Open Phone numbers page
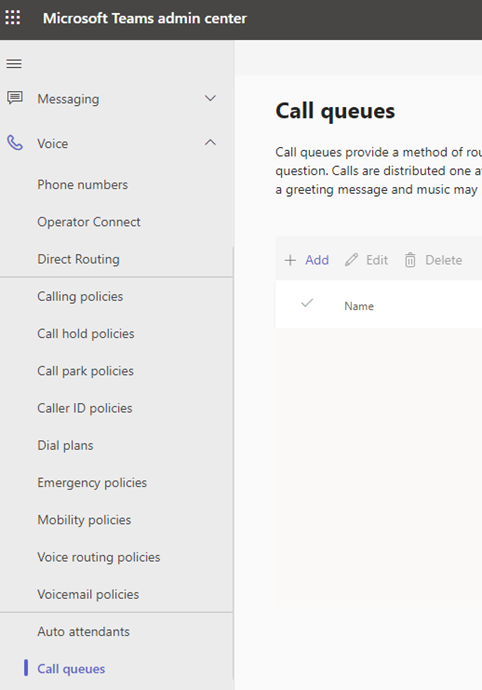 click(x=83, y=185)
